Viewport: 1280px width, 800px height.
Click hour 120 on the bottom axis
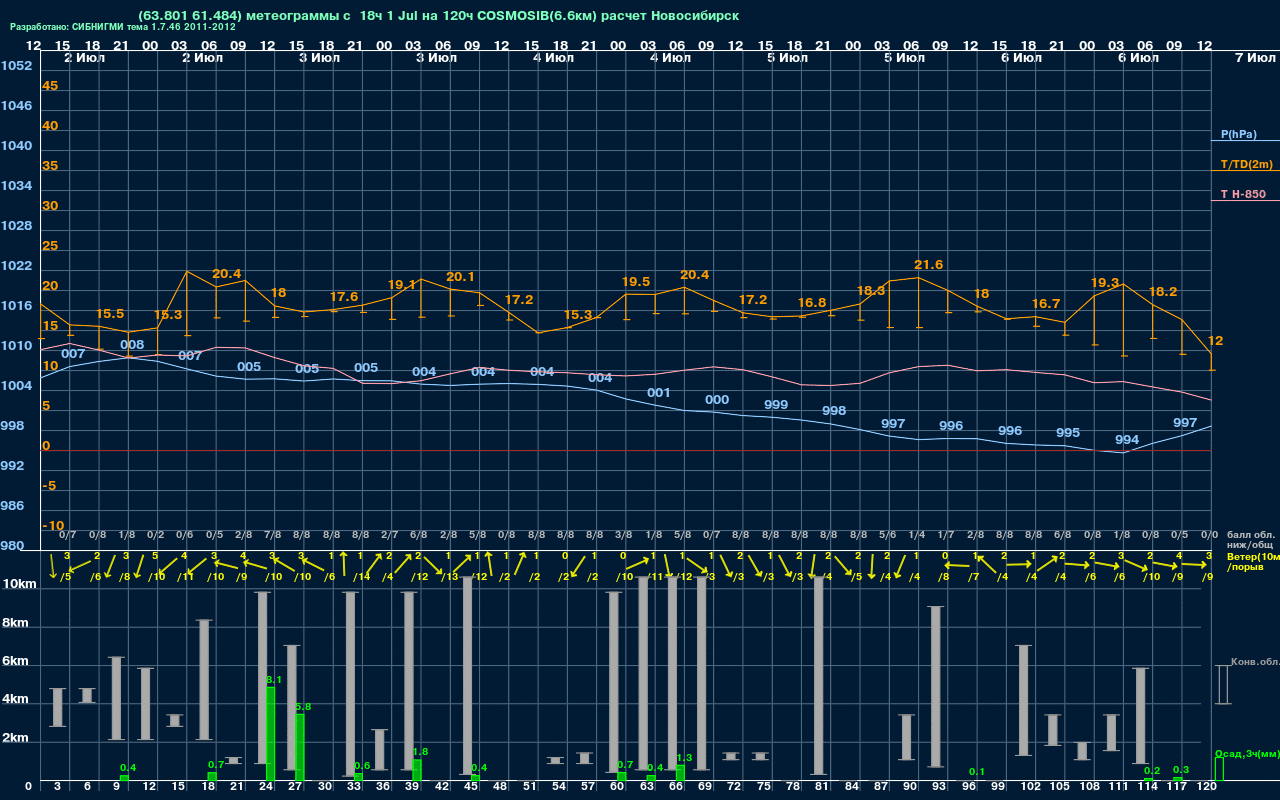(1207, 788)
